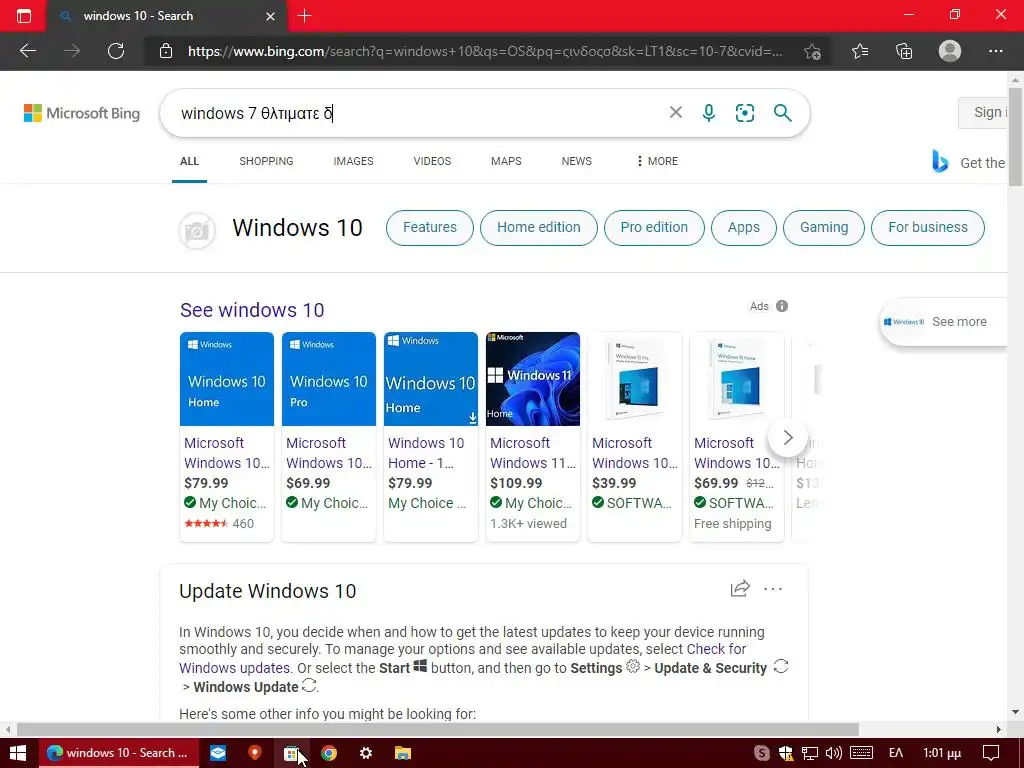This screenshot has height=768, width=1024.
Task: Open the volume control in tray
Action: click(833, 753)
